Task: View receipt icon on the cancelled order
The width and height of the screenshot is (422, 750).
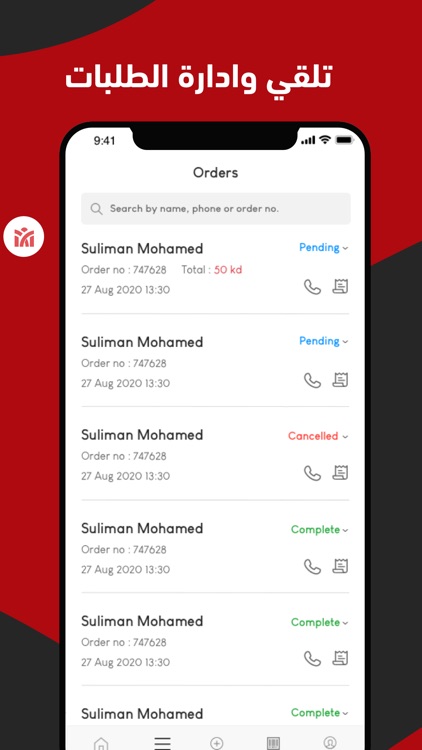Action: click(340, 473)
